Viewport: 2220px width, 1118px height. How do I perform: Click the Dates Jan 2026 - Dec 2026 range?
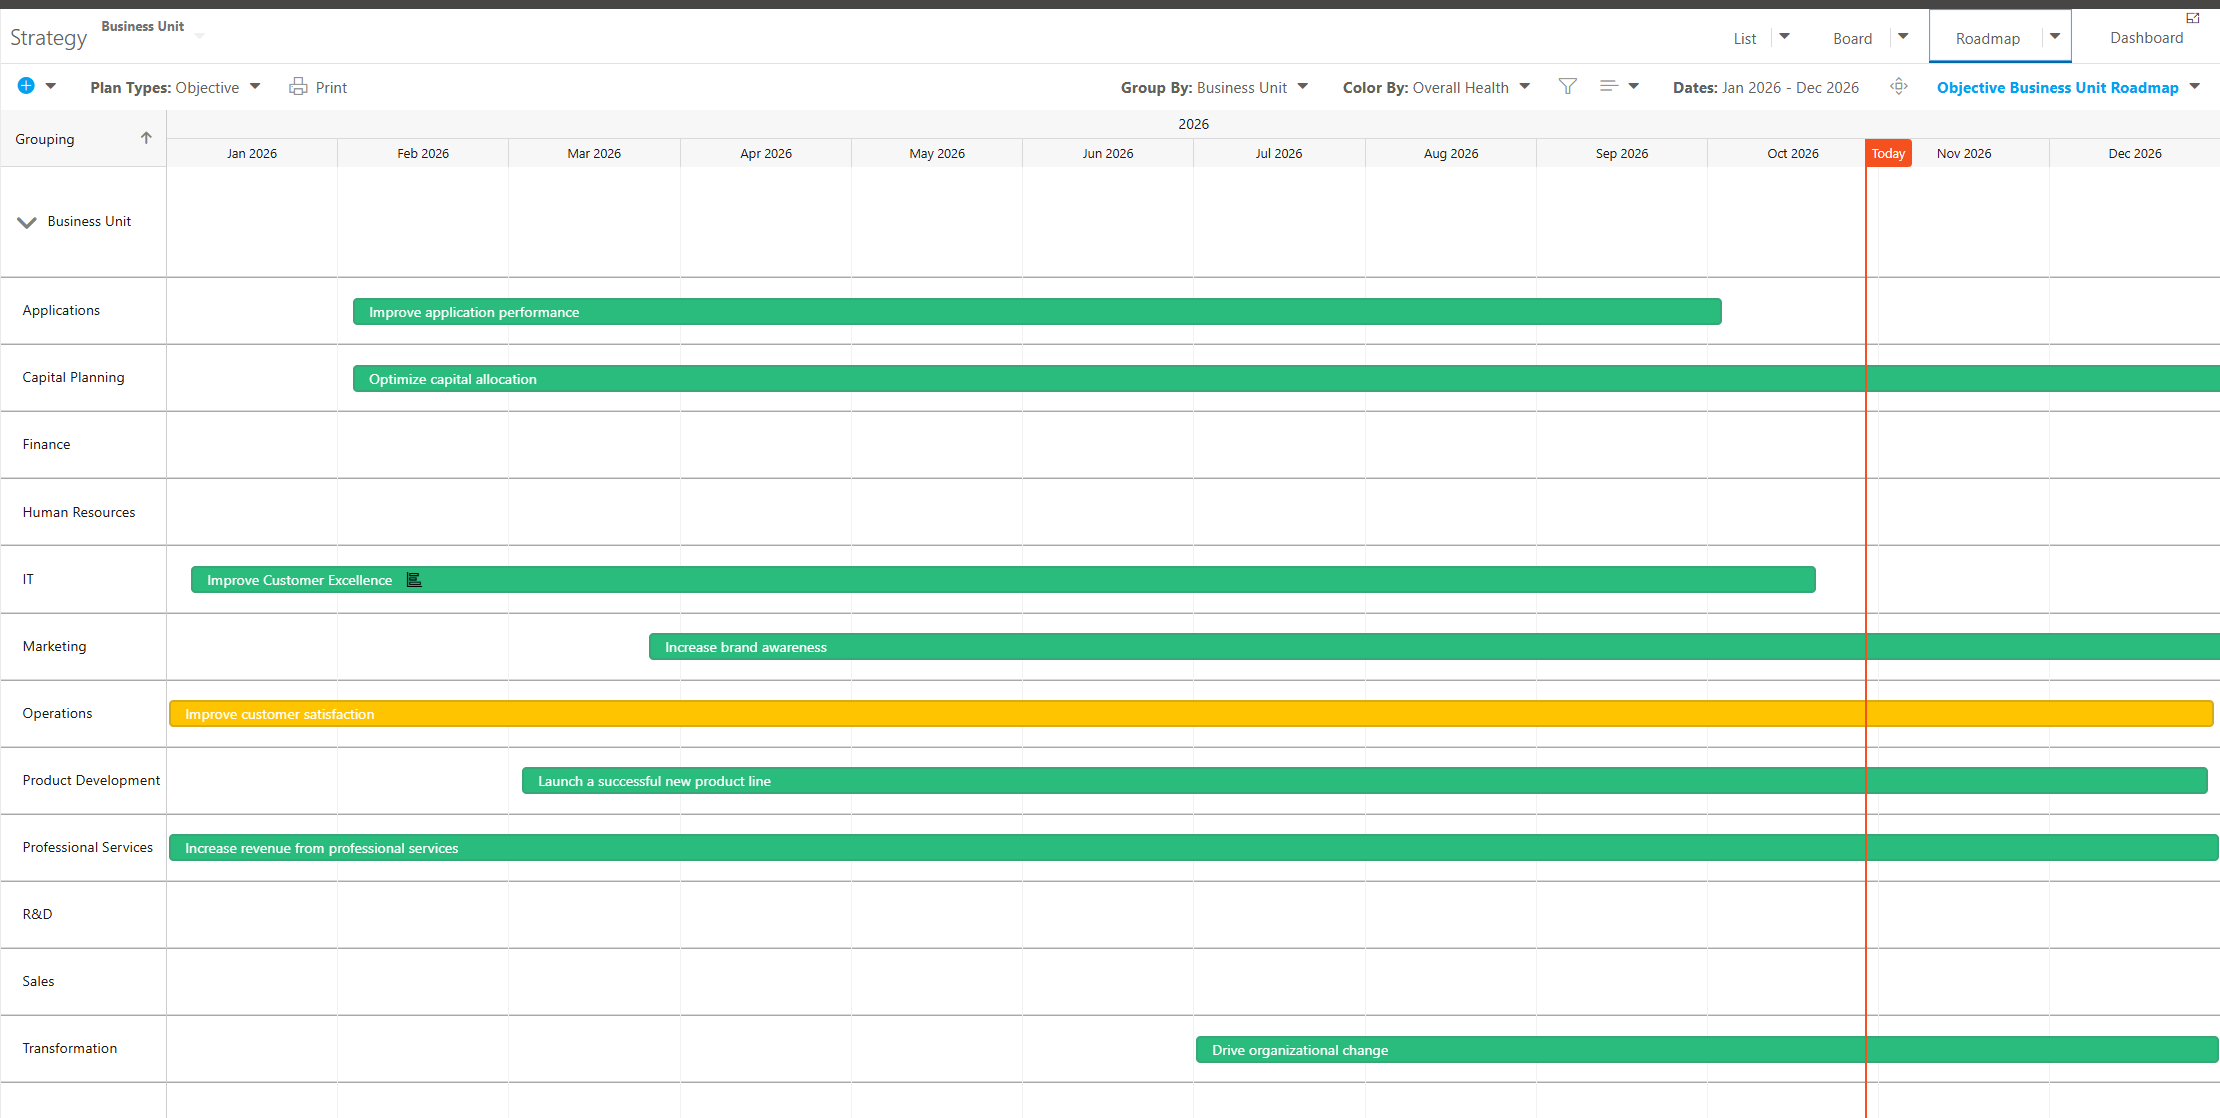point(1766,87)
